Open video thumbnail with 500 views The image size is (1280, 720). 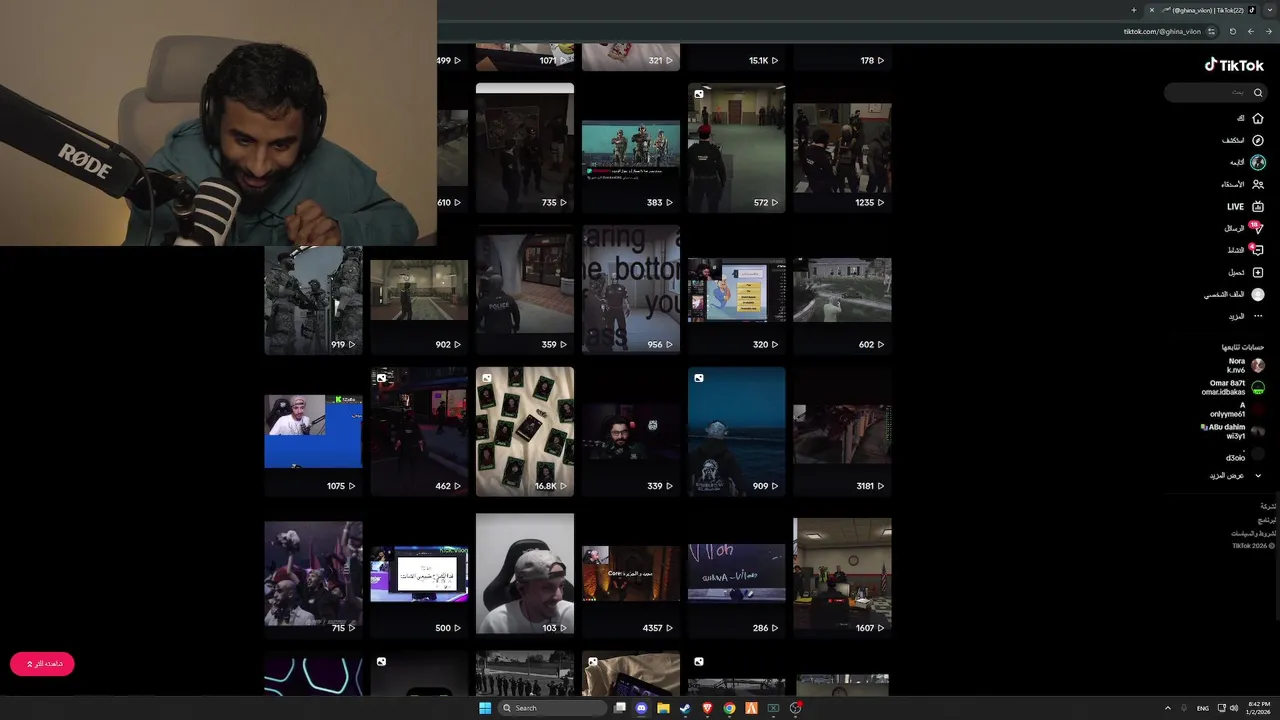(419, 573)
